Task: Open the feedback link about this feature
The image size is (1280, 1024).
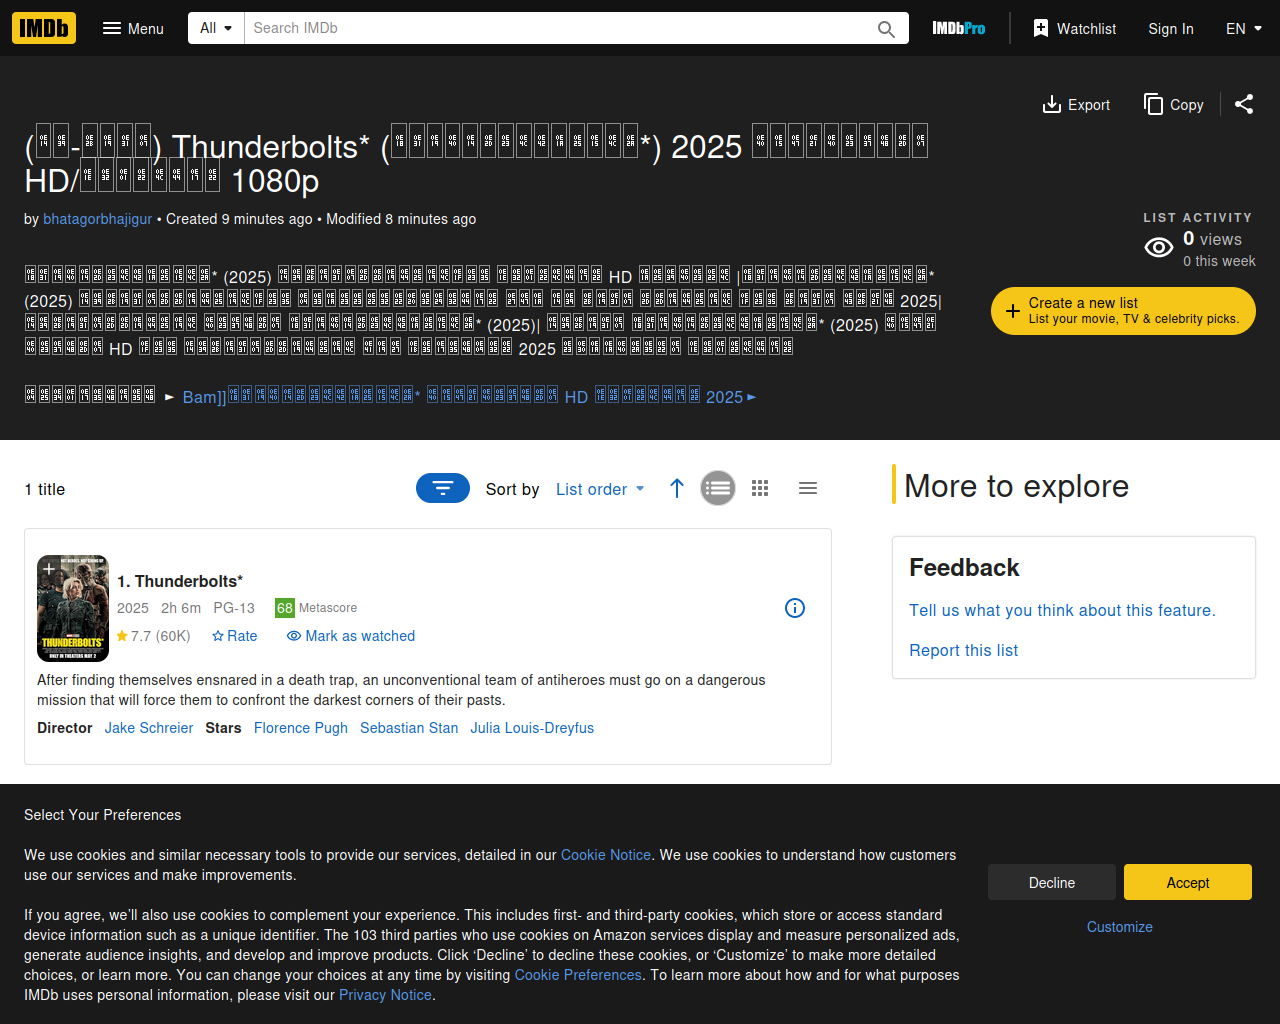Action: tap(1062, 610)
